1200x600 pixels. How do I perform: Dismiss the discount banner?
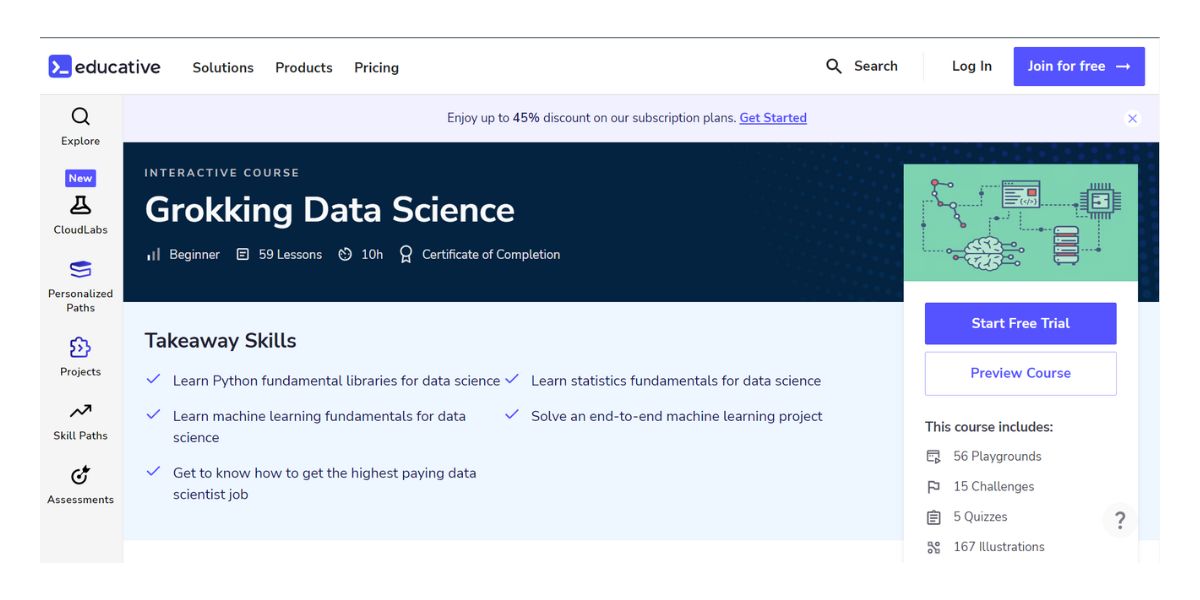pyautogui.click(x=1132, y=118)
